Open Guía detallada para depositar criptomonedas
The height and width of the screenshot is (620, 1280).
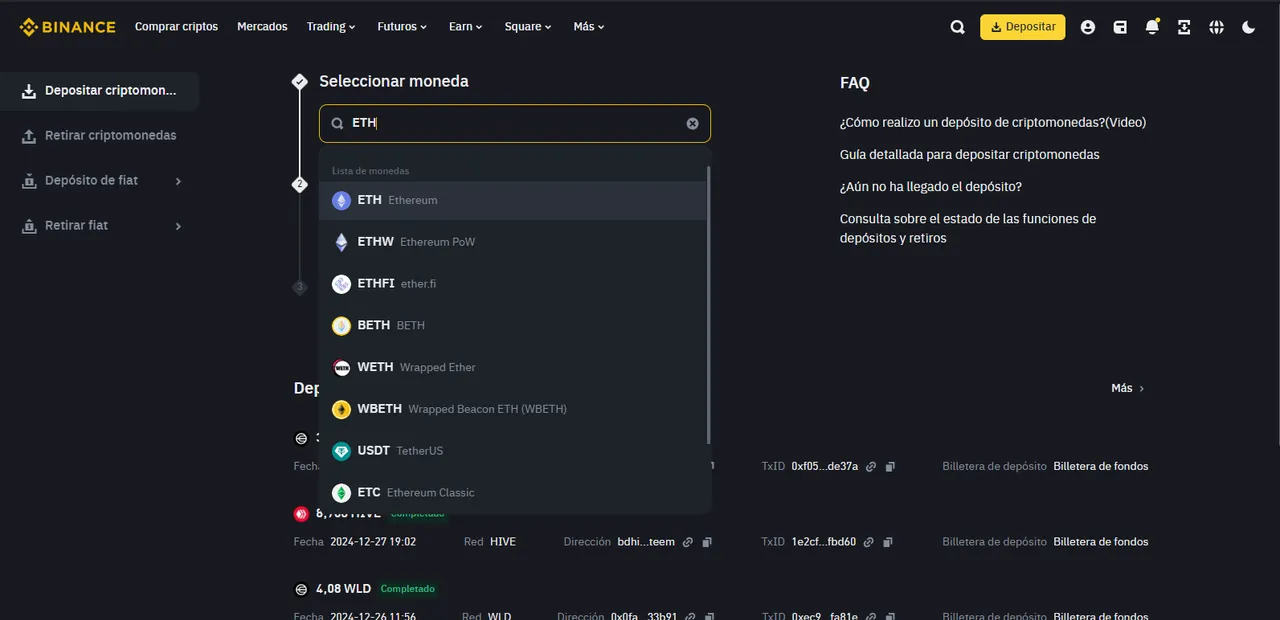coord(970,155)
